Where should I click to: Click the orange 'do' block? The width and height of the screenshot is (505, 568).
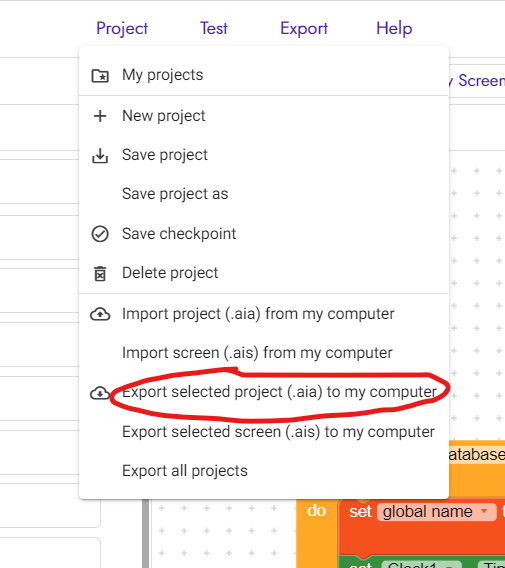coord(317,511)
